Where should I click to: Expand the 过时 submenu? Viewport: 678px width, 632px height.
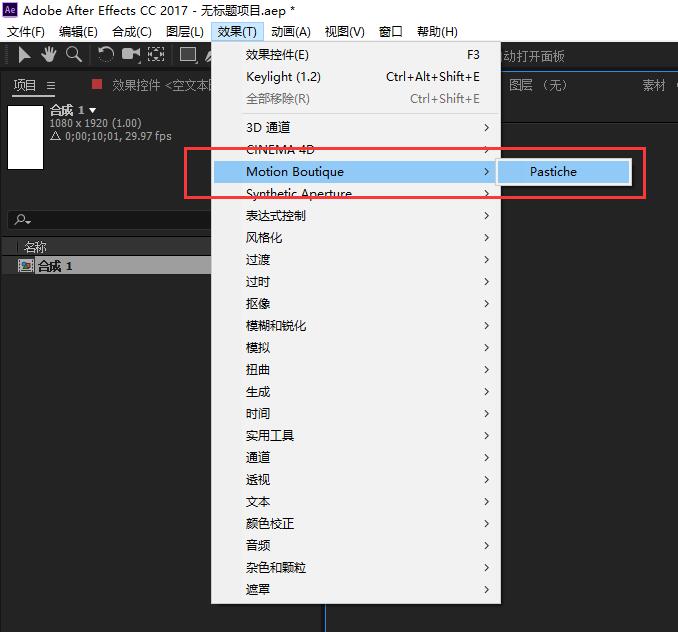pos(356,282)
